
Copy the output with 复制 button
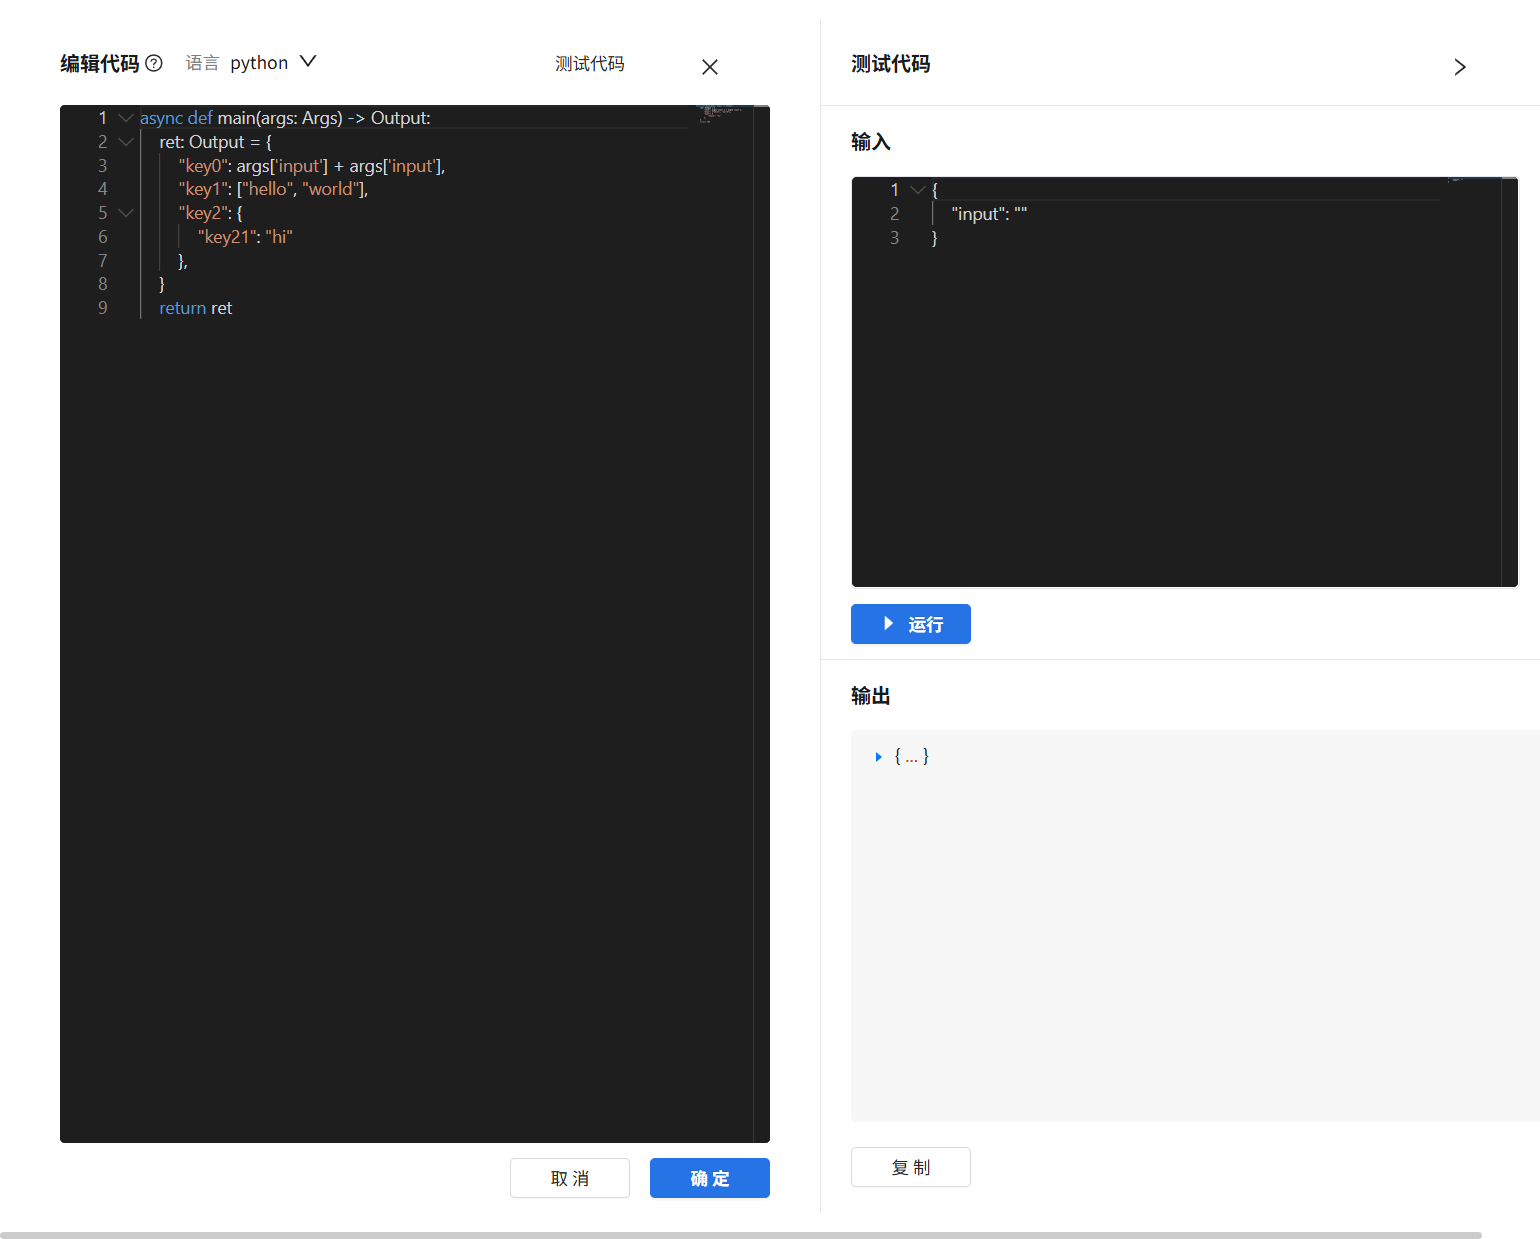coord(911,1167)
